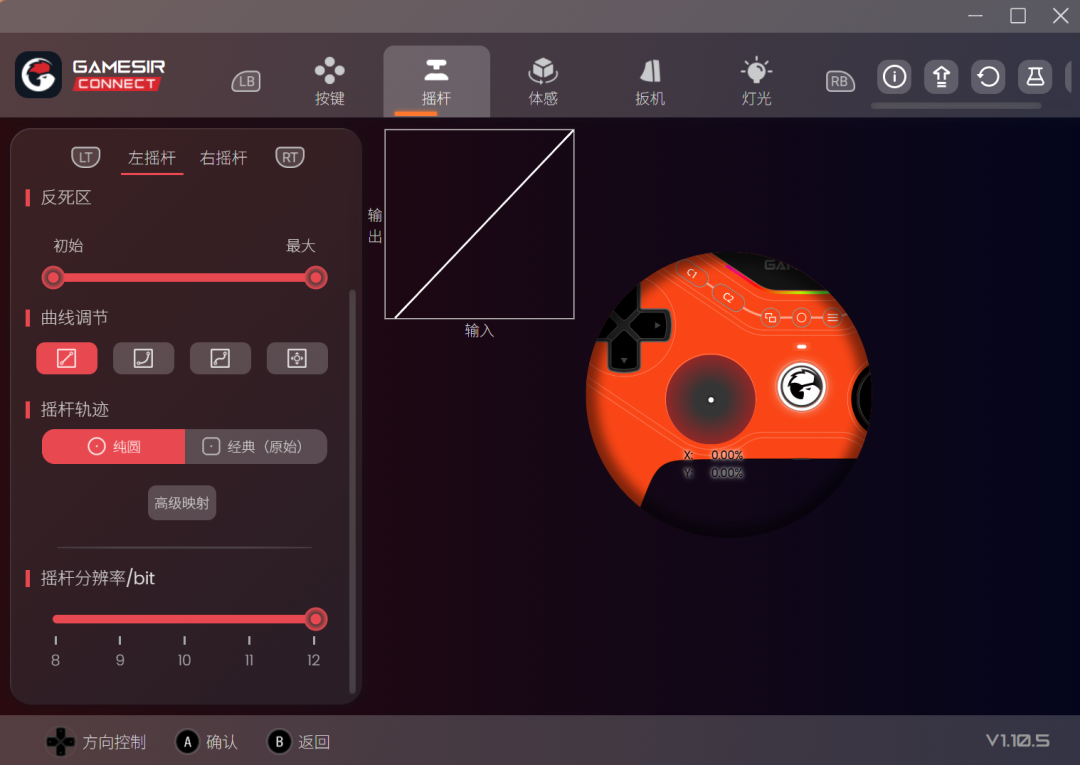Click the left panel vertical scrollbar
The width and height of the screenshot is (1080, 765).
click(353, 490)
